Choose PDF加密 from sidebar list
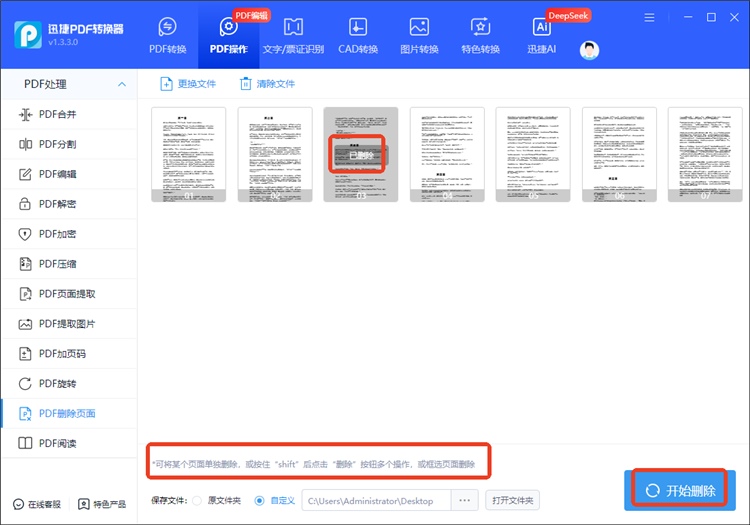Viewport: 750px width, 525px height. click(70, 234)
